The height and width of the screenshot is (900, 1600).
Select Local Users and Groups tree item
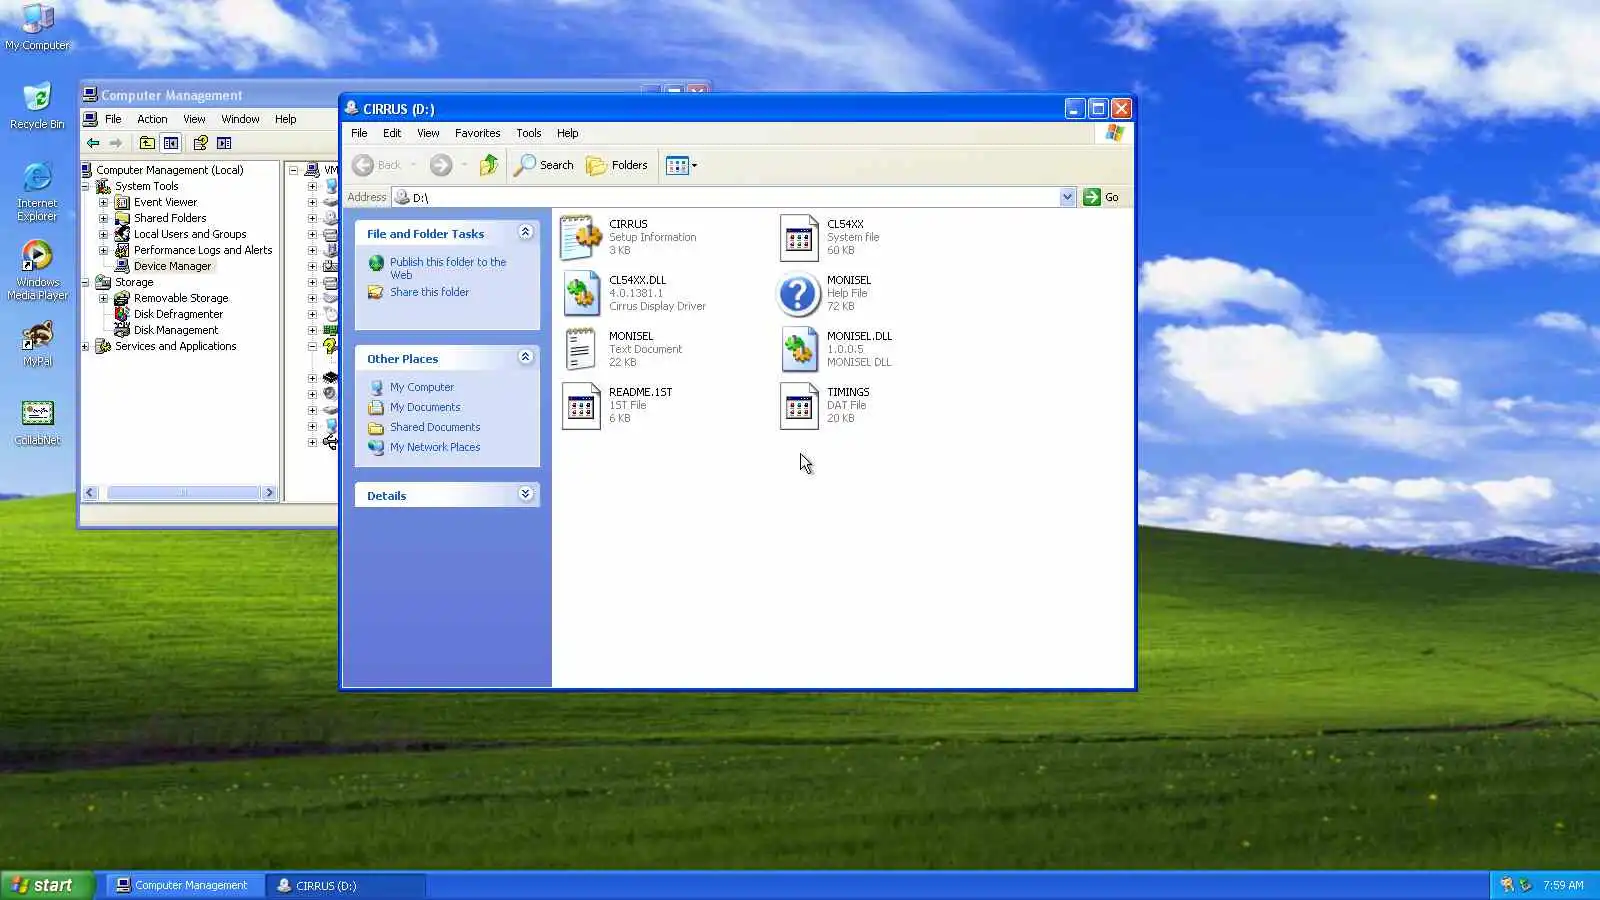[x=190, y=234]
